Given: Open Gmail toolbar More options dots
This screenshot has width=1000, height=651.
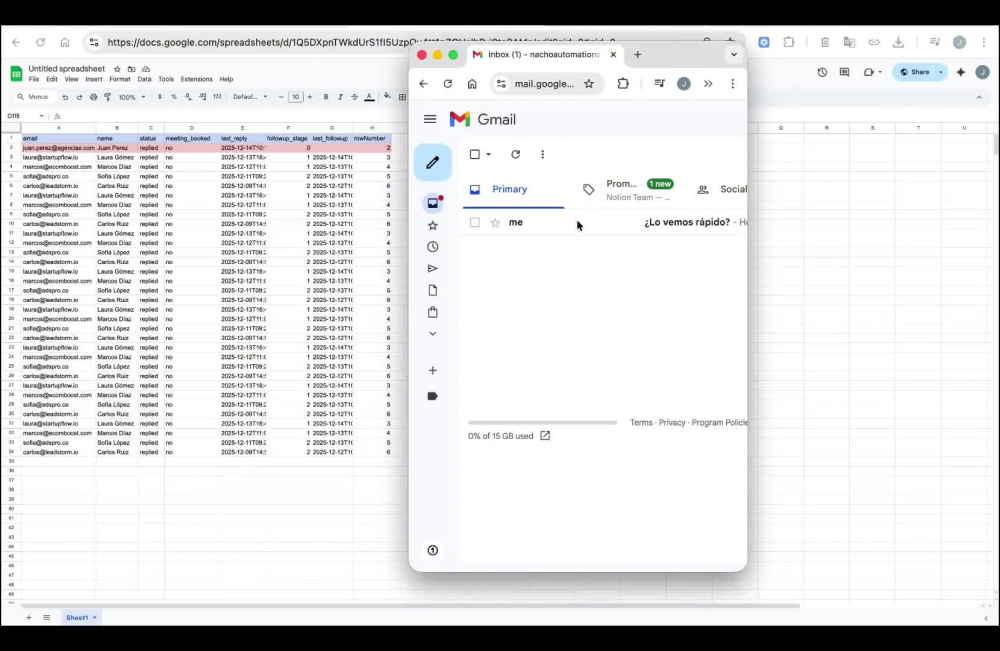Looking at the screenshot, I should [543, 154].
